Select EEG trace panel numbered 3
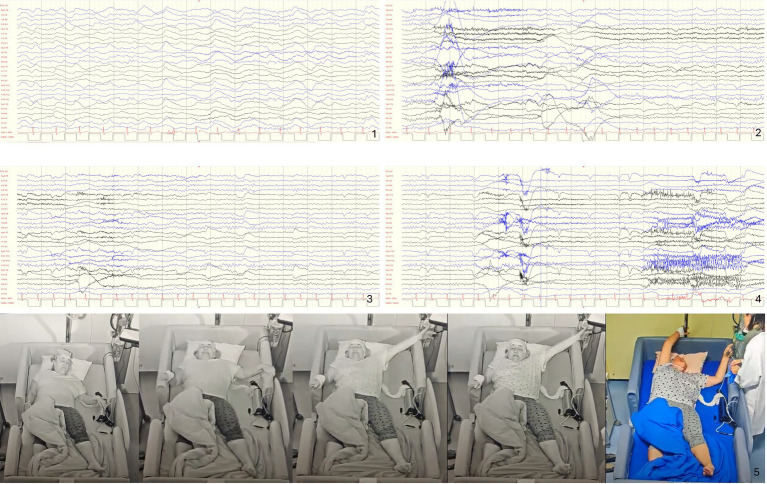767x484 pixels. tap(191, 237)
